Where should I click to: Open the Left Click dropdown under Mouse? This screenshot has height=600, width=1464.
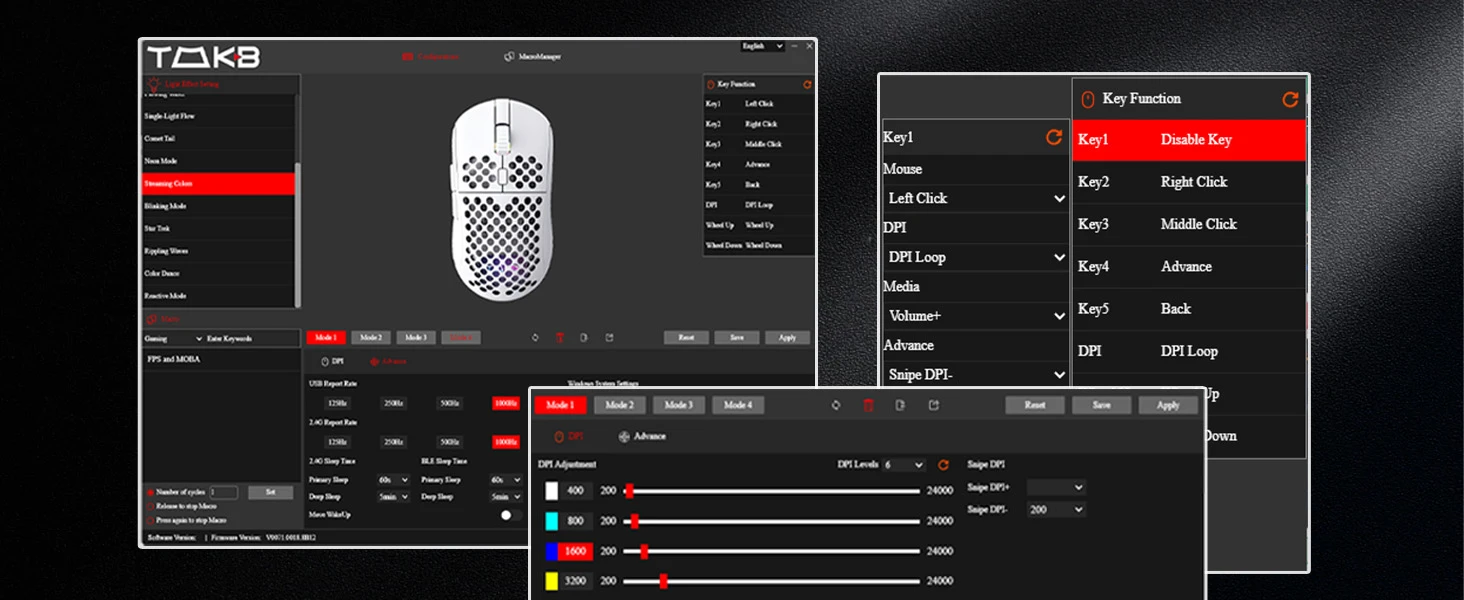pyautogui.click(x=976, y=198)
